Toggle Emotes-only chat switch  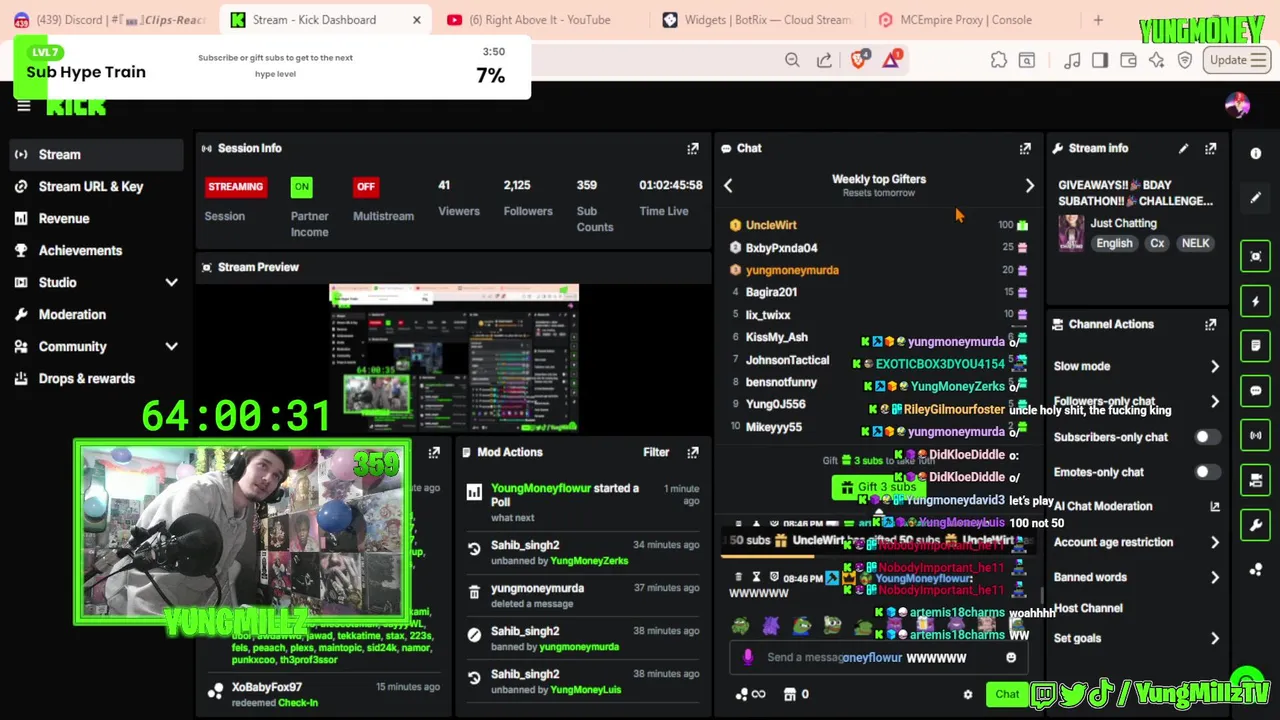pyautogui.click(x=1208, y=472)
